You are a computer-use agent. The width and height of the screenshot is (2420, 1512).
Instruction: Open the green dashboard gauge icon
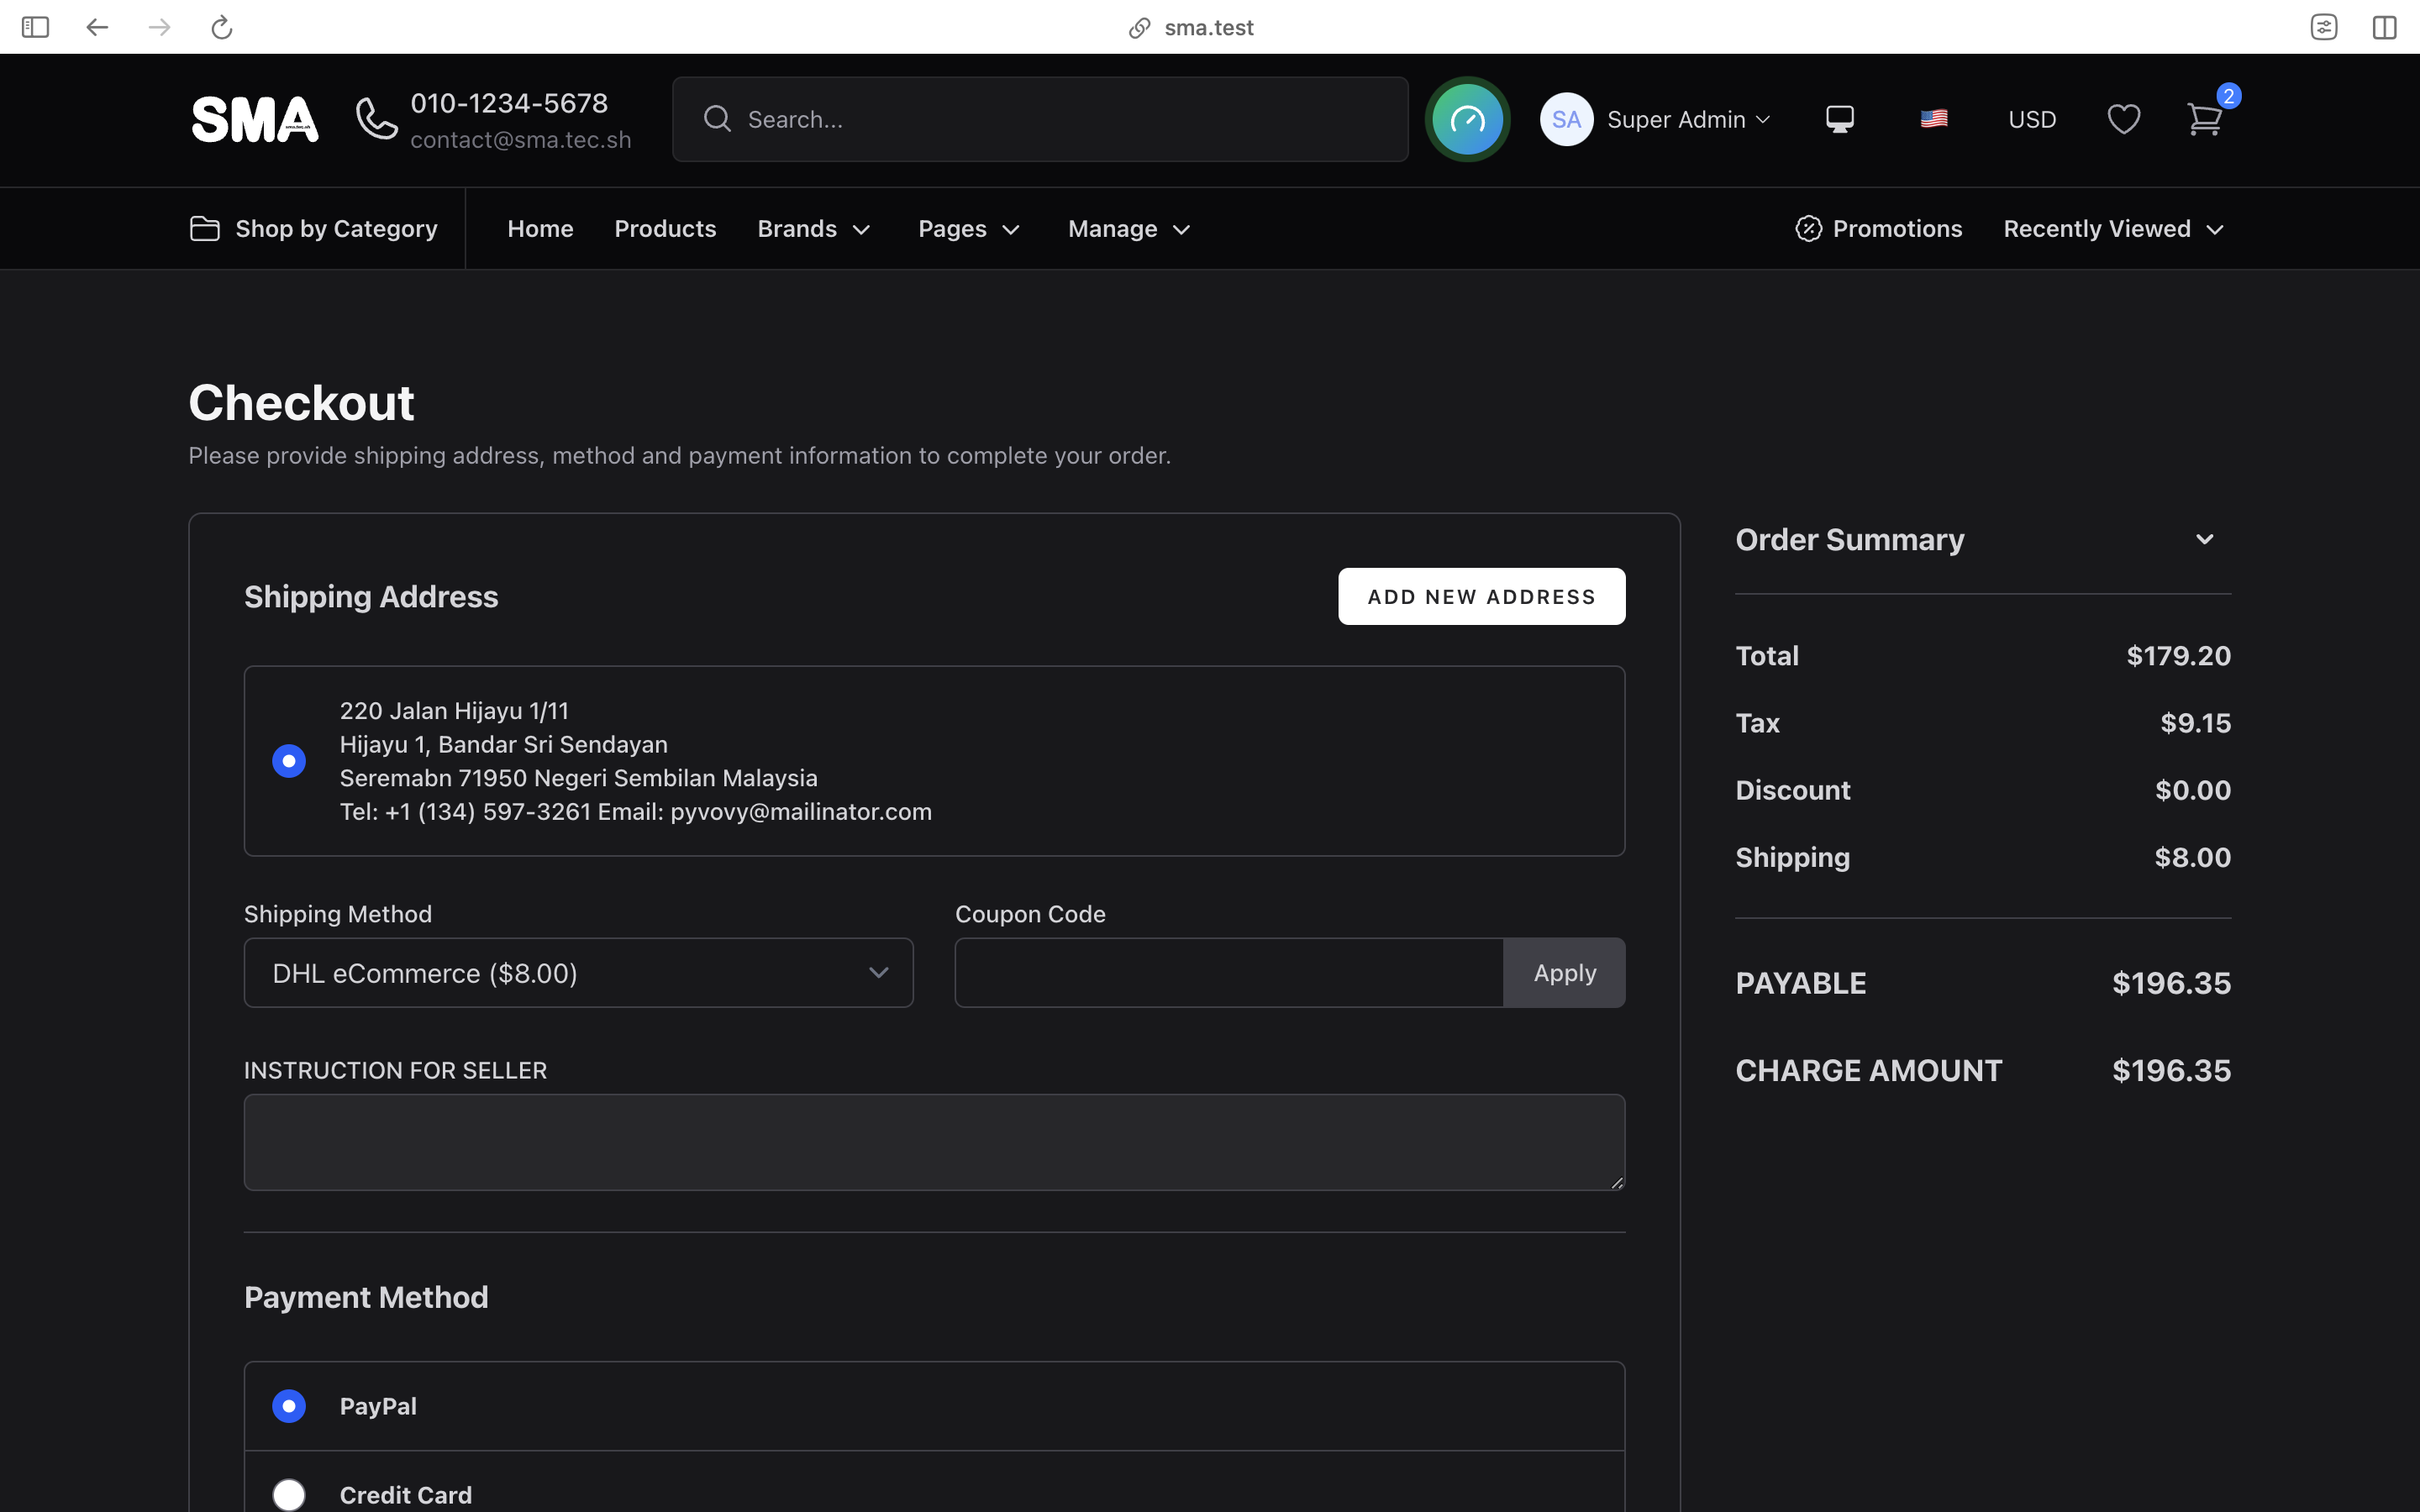pos(1467,120)
